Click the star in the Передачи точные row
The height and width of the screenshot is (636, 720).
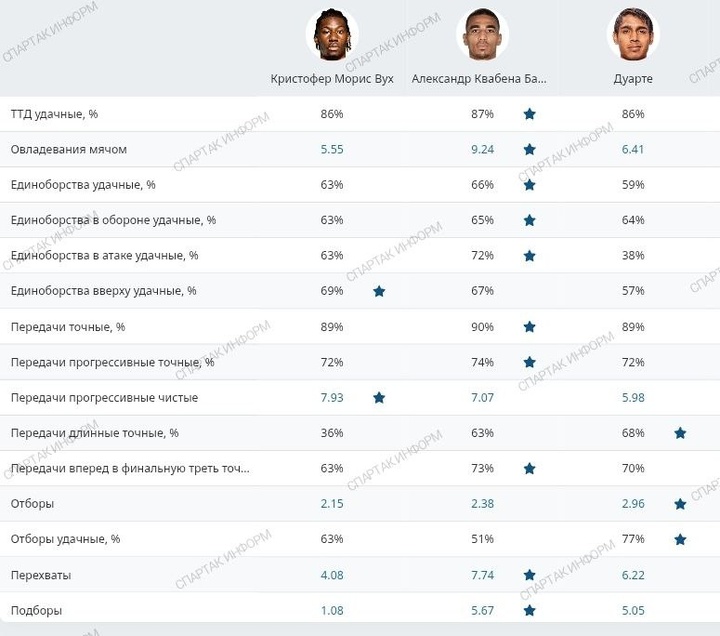tap(529, 327)
